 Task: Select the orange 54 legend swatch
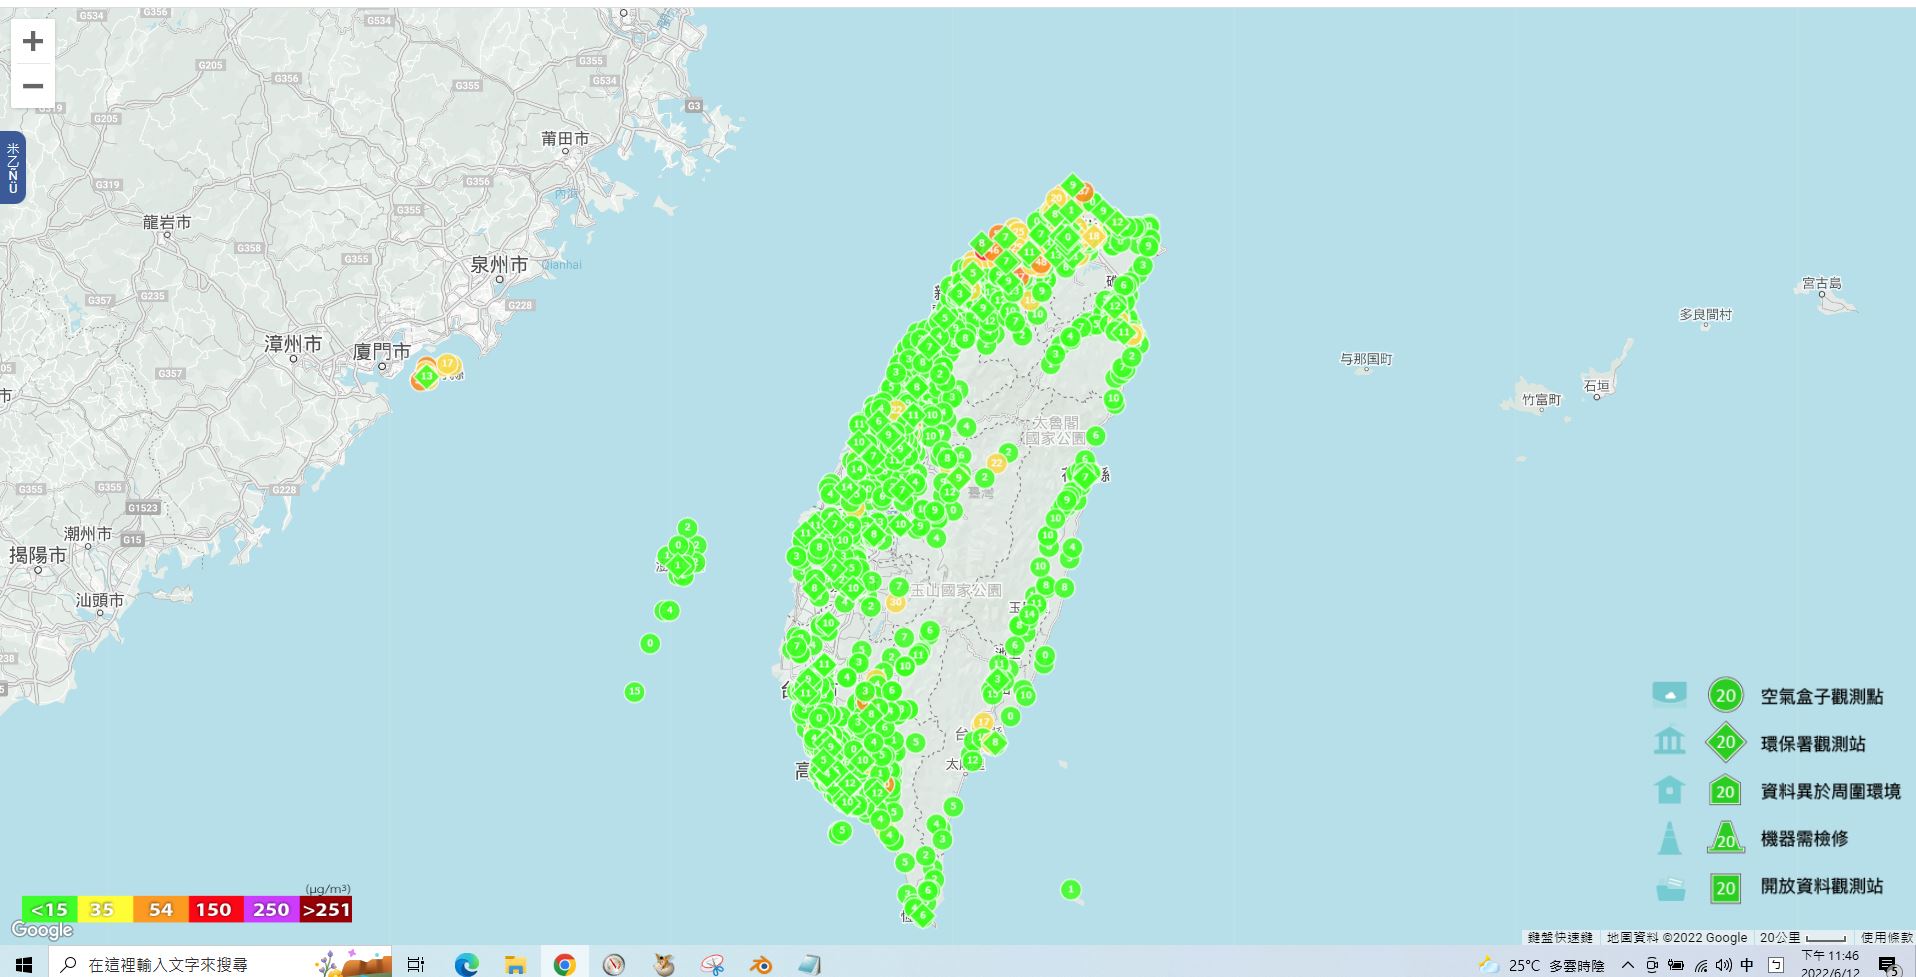coord(160,909)
